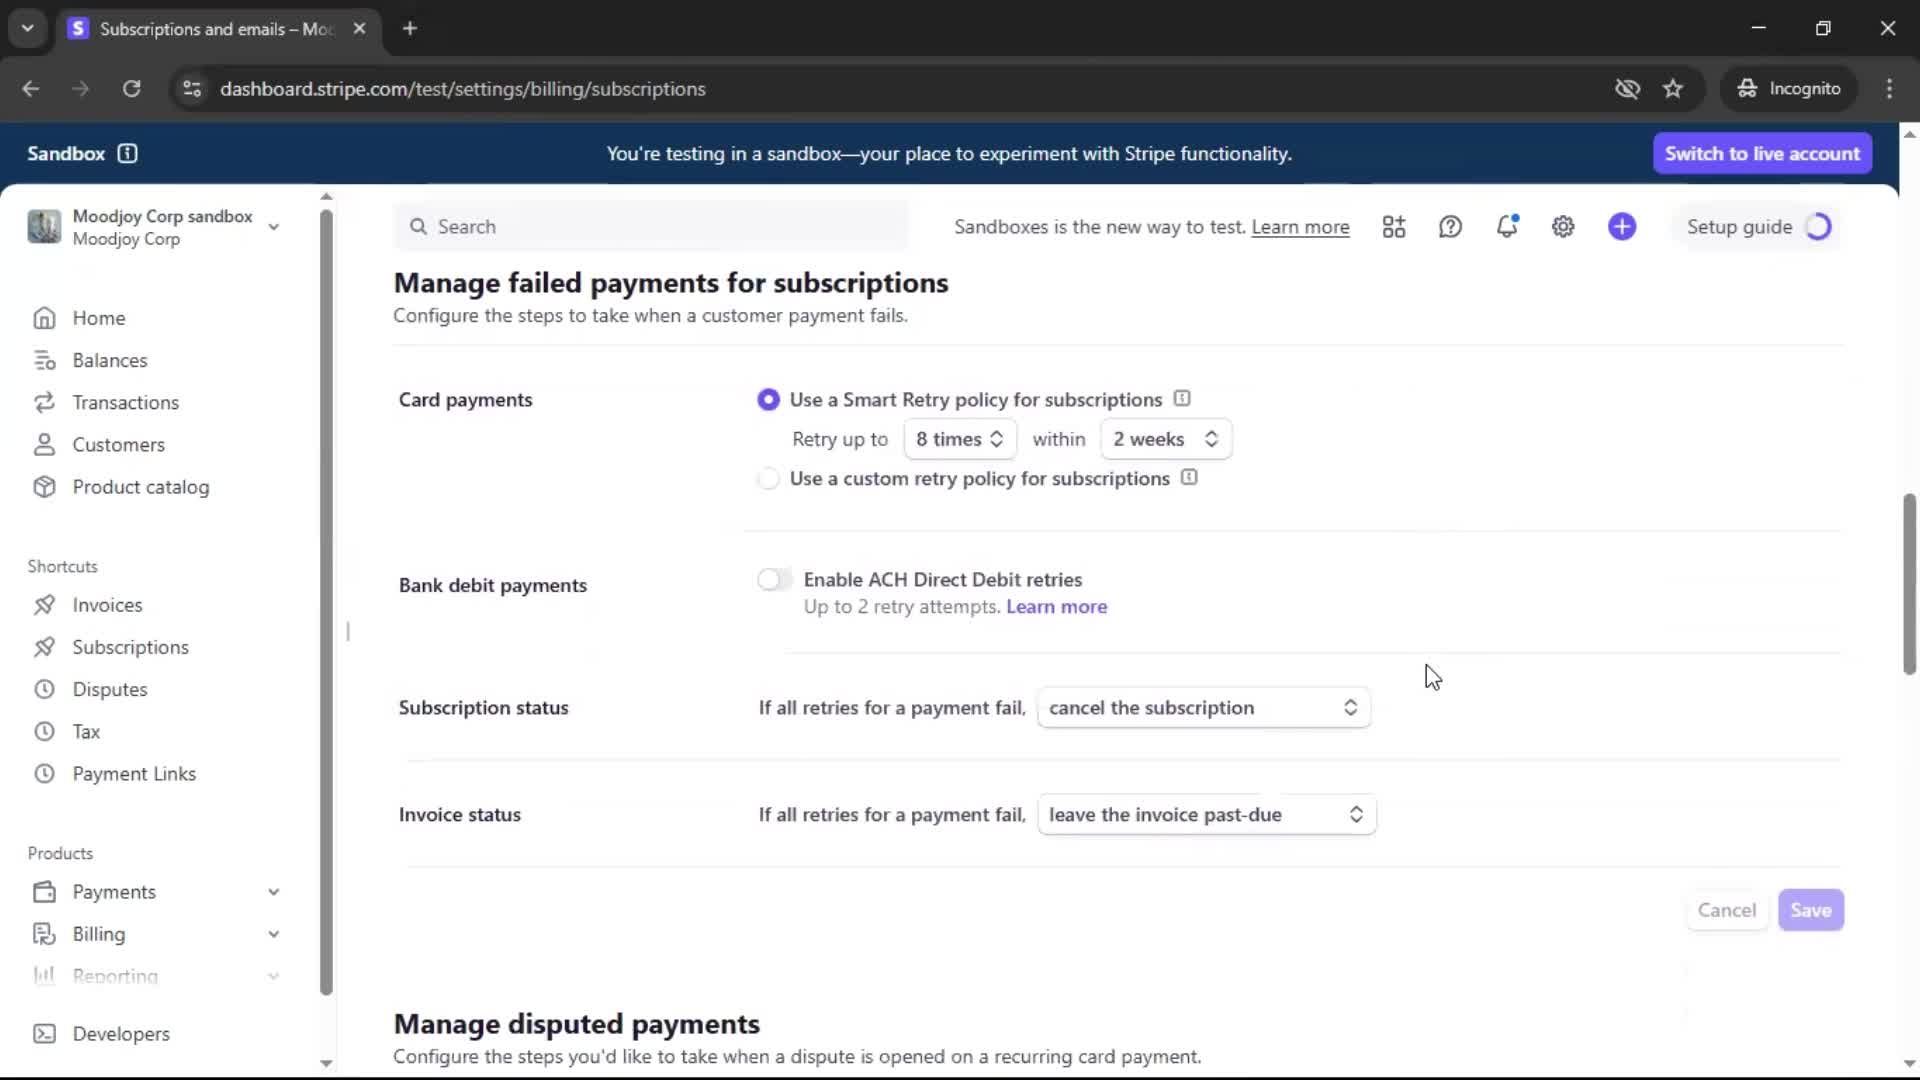
Task: Open the help question mark icon
Action: 1450,227
